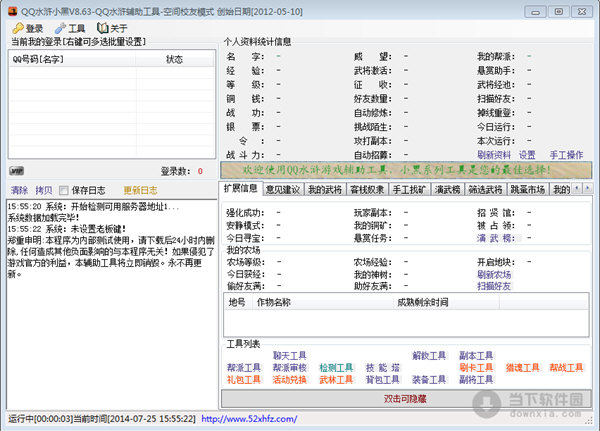The image size is (600, 431).
Task: Open the www.52xhfz.com link
Action: pos(249,419)
